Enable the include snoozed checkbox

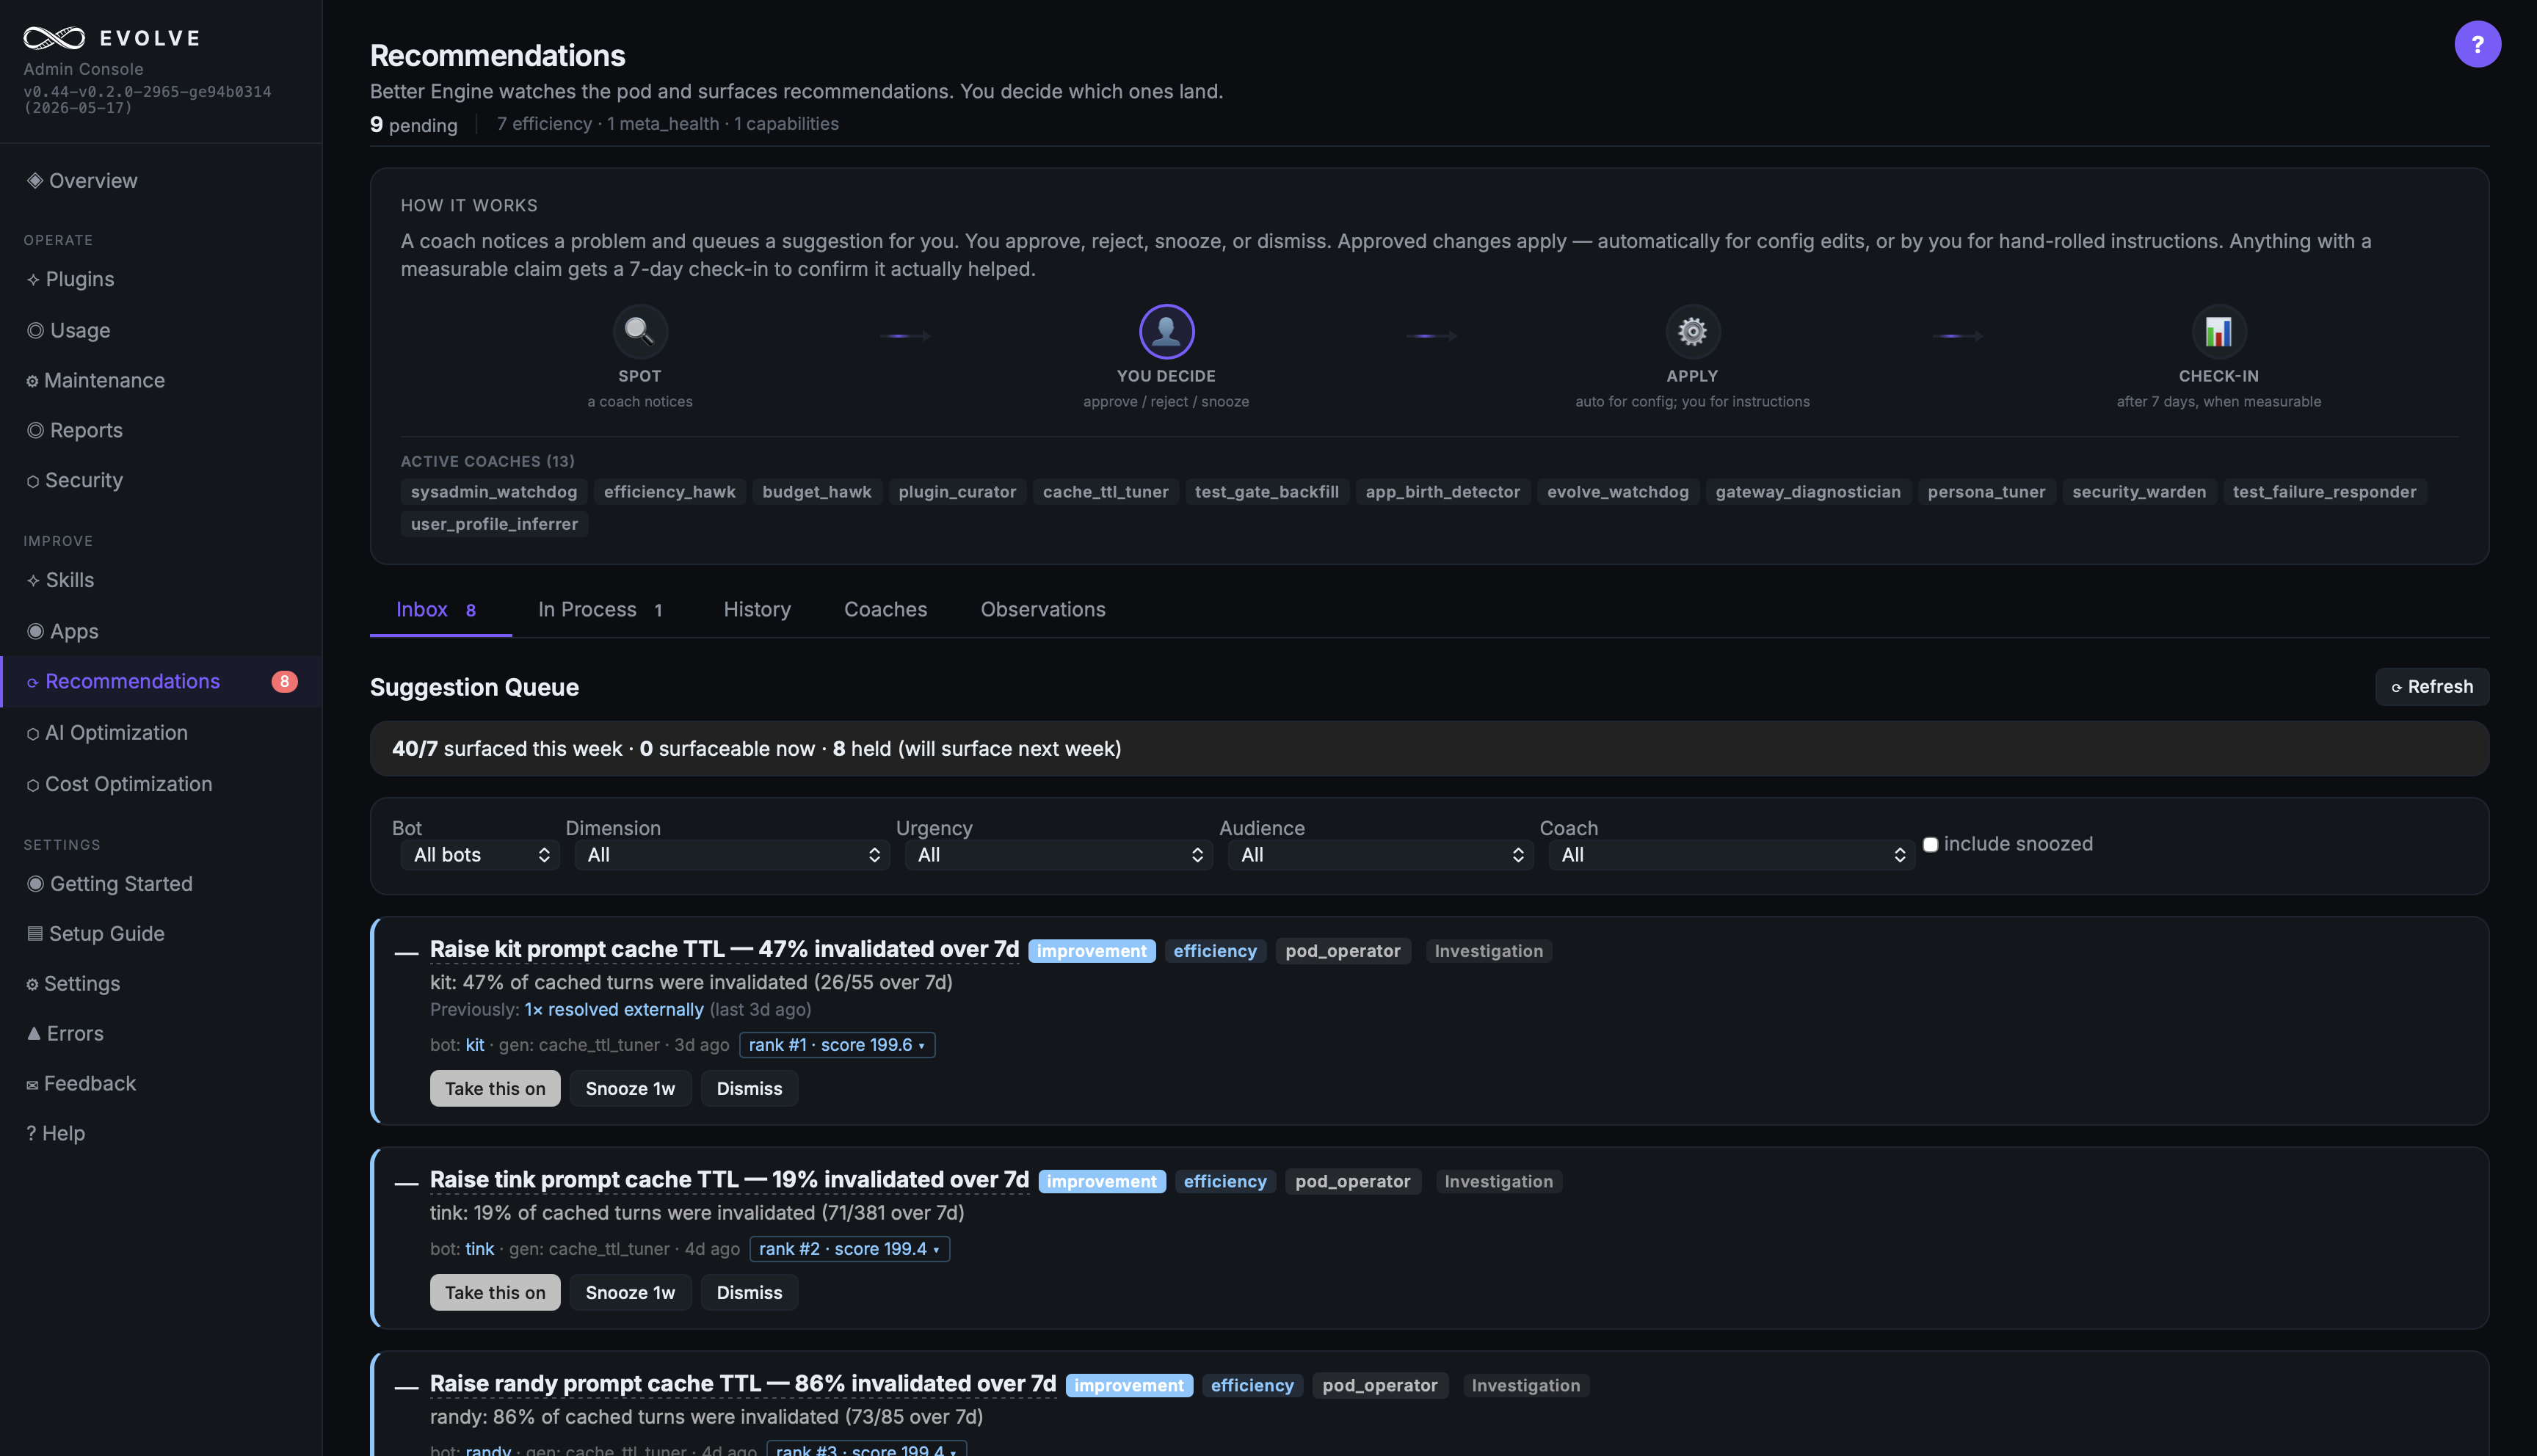pyautogui.click(x=1930, y=845)
